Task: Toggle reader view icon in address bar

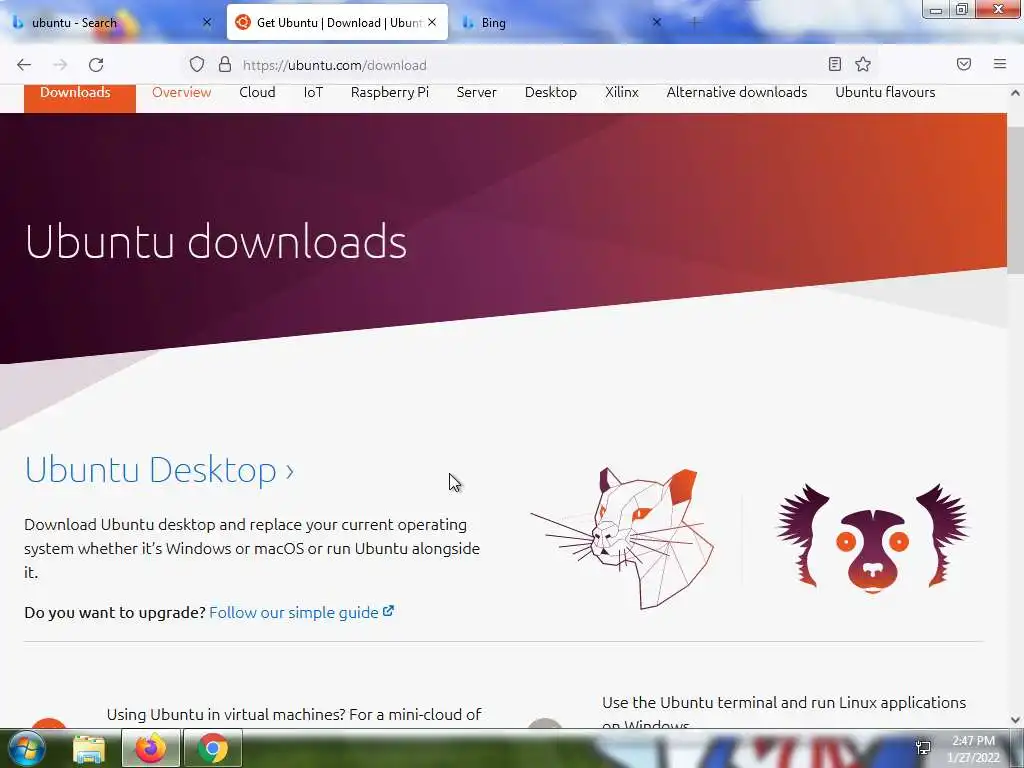Action: pyautogui.click(x=834, y=64)
